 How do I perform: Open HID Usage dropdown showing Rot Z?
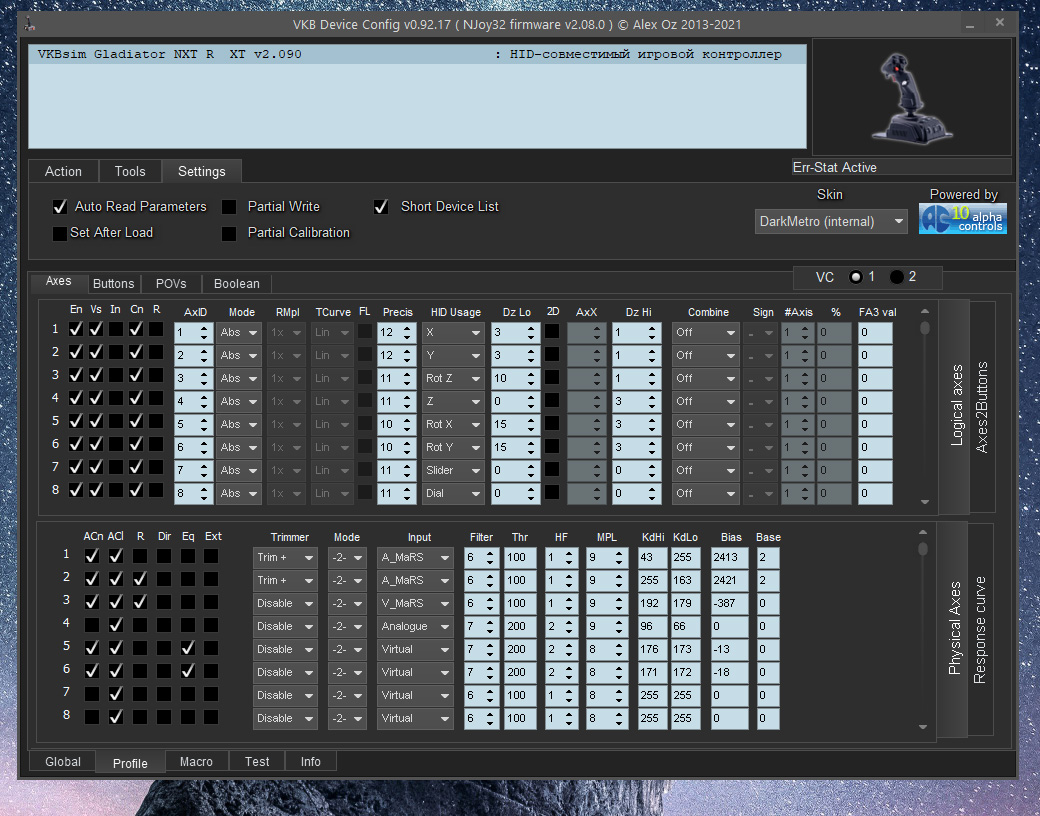[452, 378]
